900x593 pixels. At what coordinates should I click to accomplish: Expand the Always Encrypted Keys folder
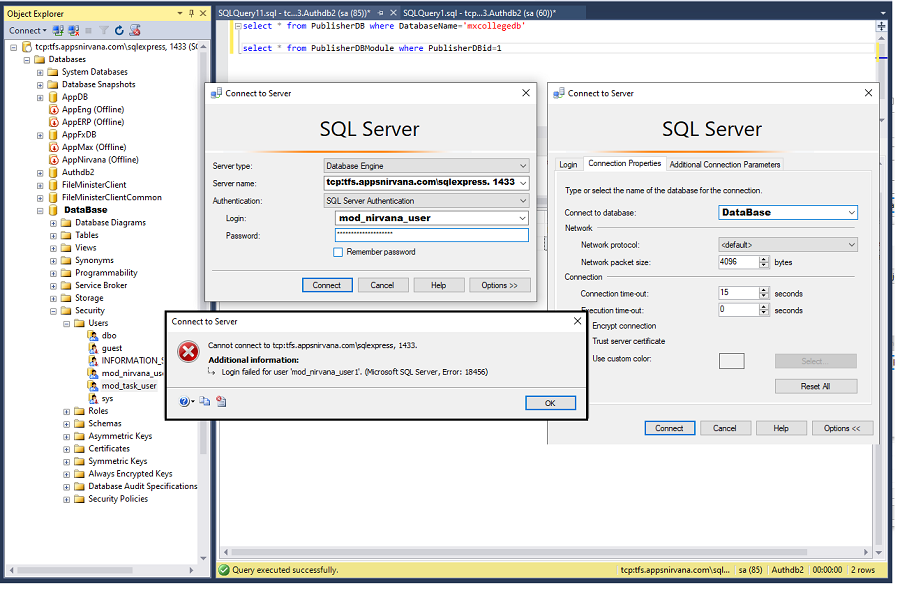[x=67, y=475]
